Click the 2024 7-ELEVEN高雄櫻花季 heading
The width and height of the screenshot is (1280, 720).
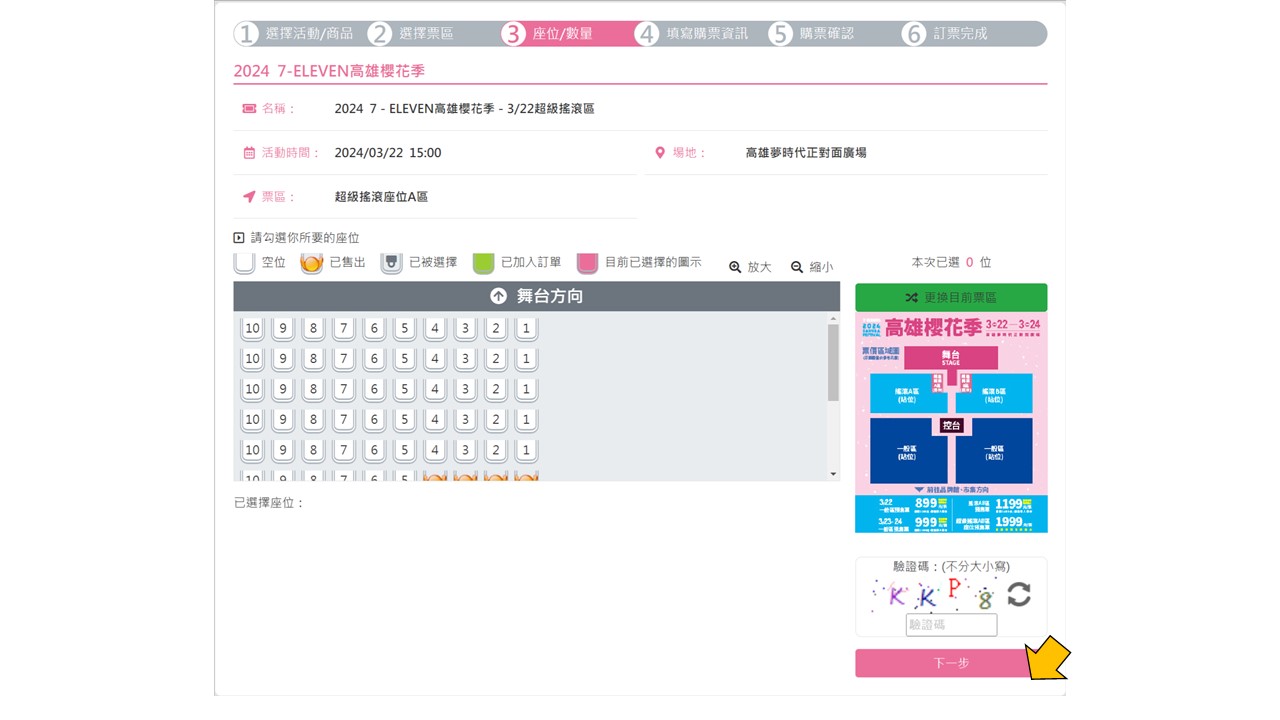[x=330, y=72]
